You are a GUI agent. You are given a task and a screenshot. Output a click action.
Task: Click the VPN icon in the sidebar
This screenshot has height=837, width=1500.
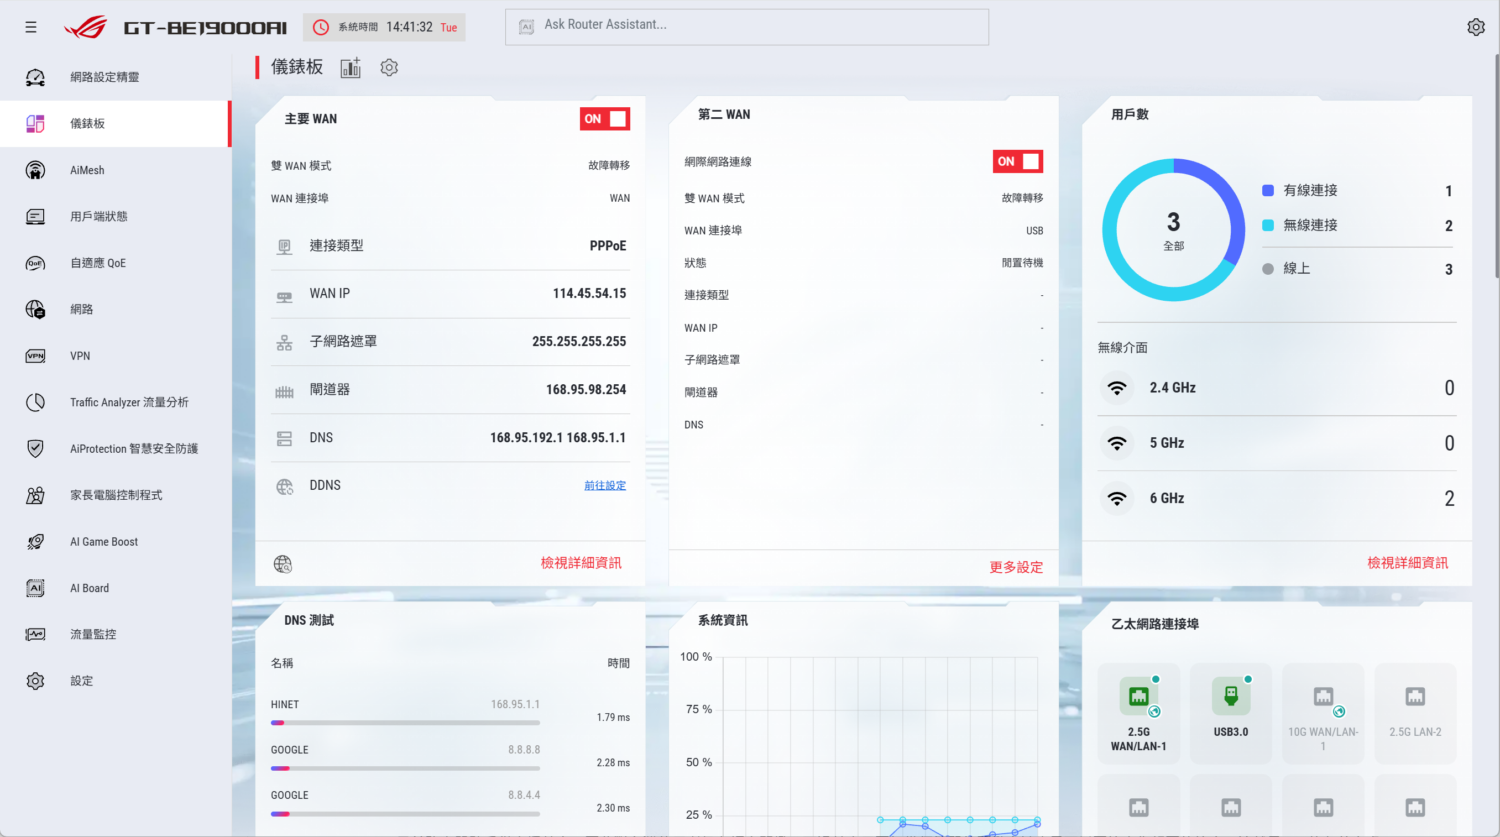[x=35, y=356]
